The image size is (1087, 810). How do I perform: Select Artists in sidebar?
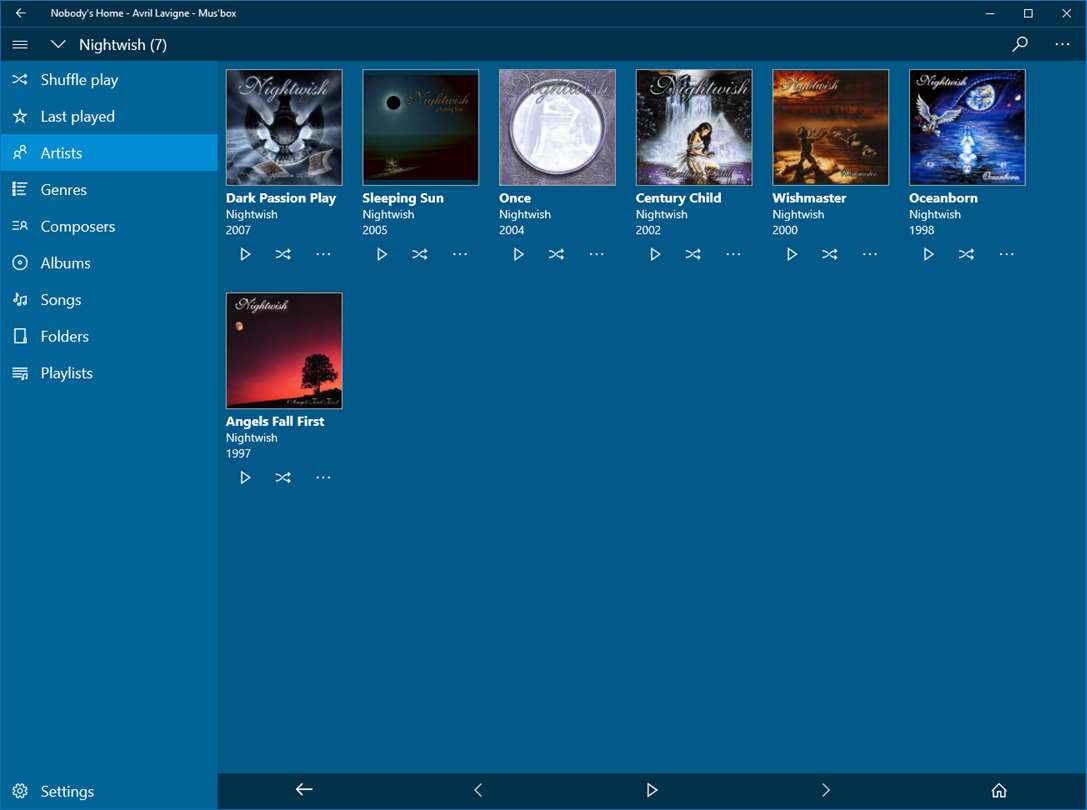pos(109,153)
